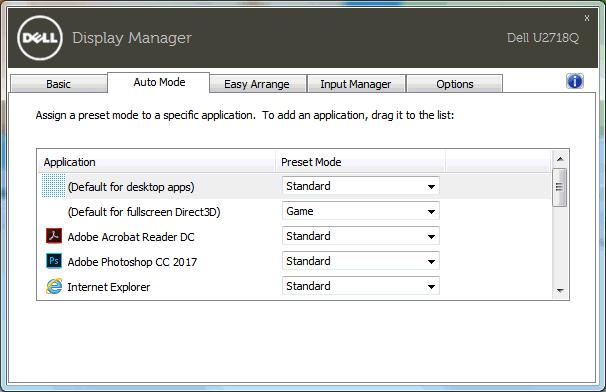Viewport: 606px width, 392px height.
Task: Close the Display Manager window
Action: 587,18
